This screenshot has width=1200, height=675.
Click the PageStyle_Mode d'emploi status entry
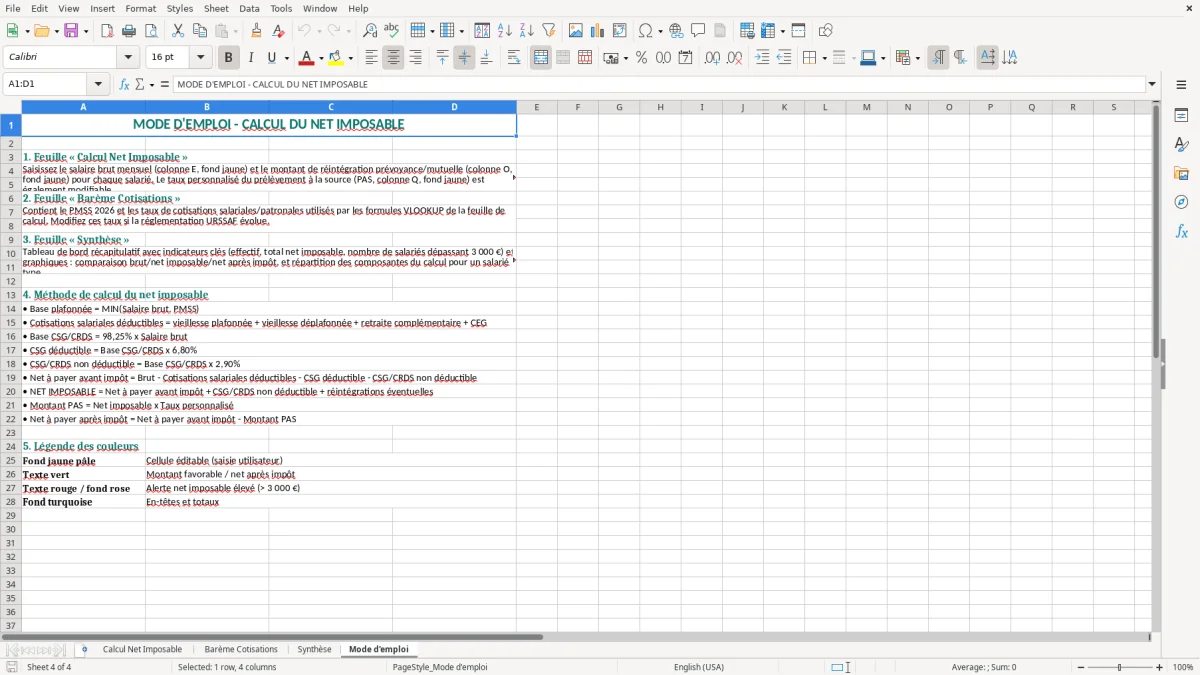[x=440, y=667]
